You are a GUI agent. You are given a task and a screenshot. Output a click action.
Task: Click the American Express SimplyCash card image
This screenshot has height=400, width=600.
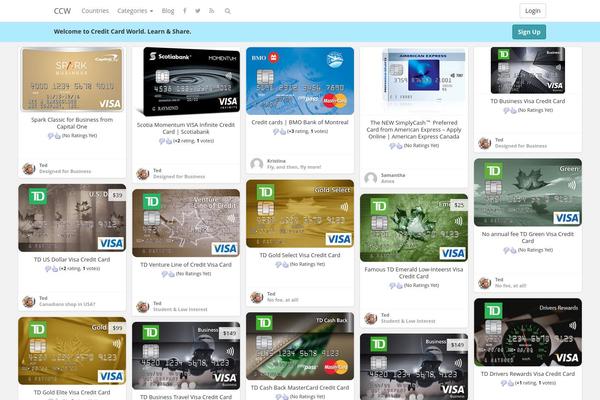(425, 75)
